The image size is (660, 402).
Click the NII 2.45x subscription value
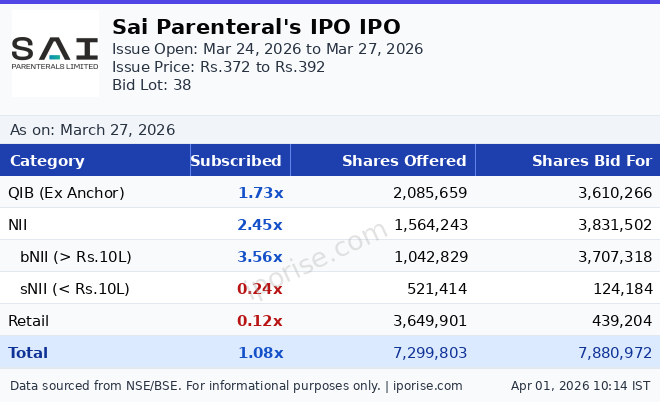260,225
